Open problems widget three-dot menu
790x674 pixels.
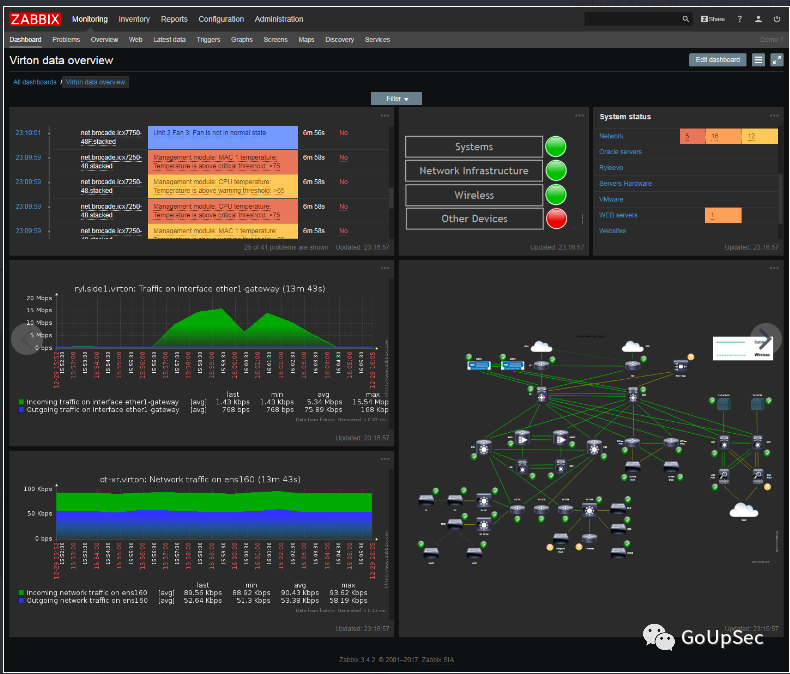[385, 116]
